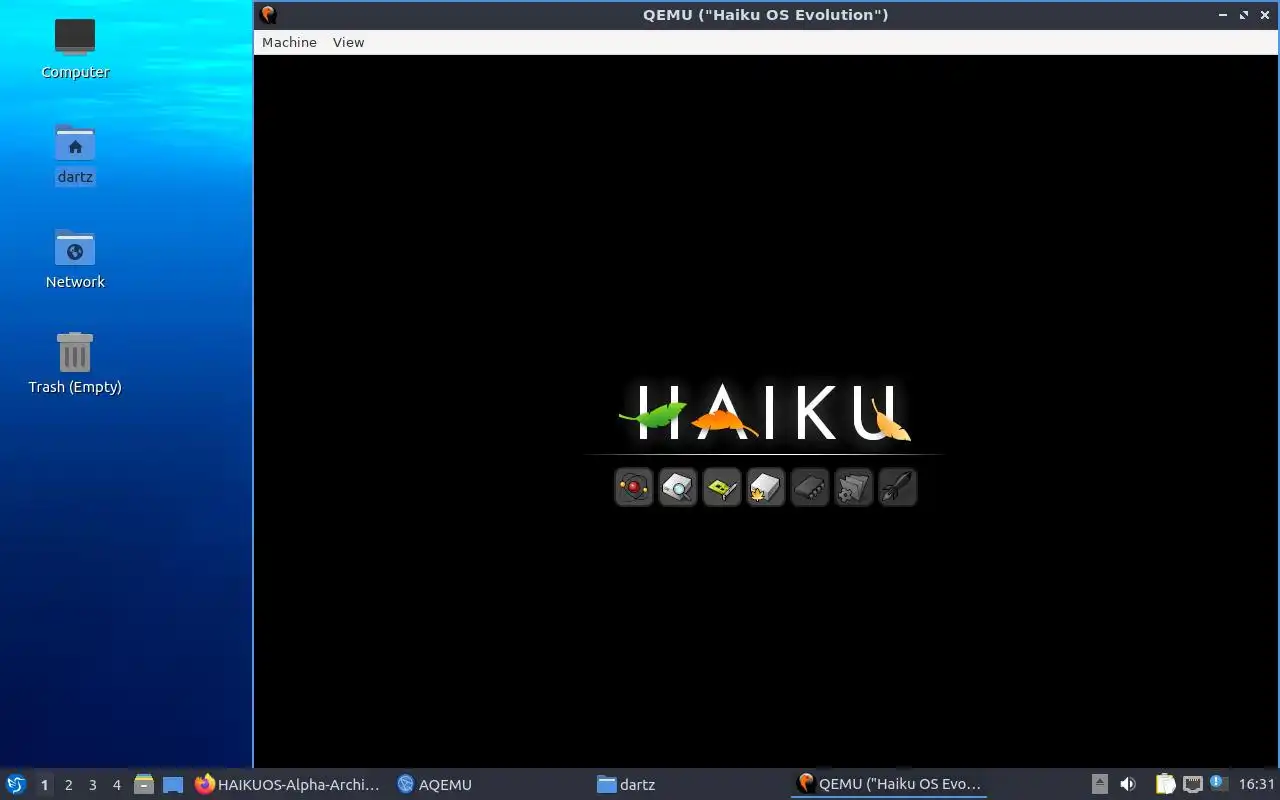Click the rocket launch boot icon

pos(898,488)
